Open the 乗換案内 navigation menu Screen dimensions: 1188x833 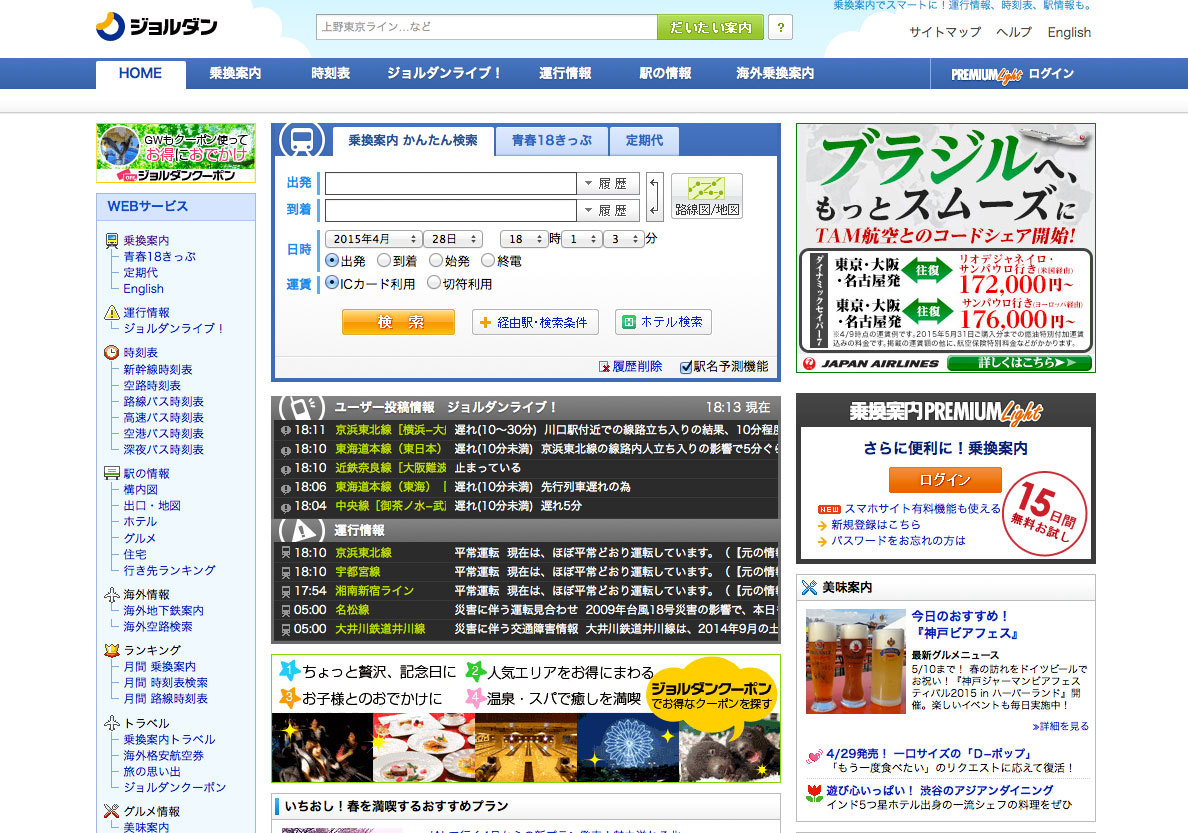pos(235,74)
